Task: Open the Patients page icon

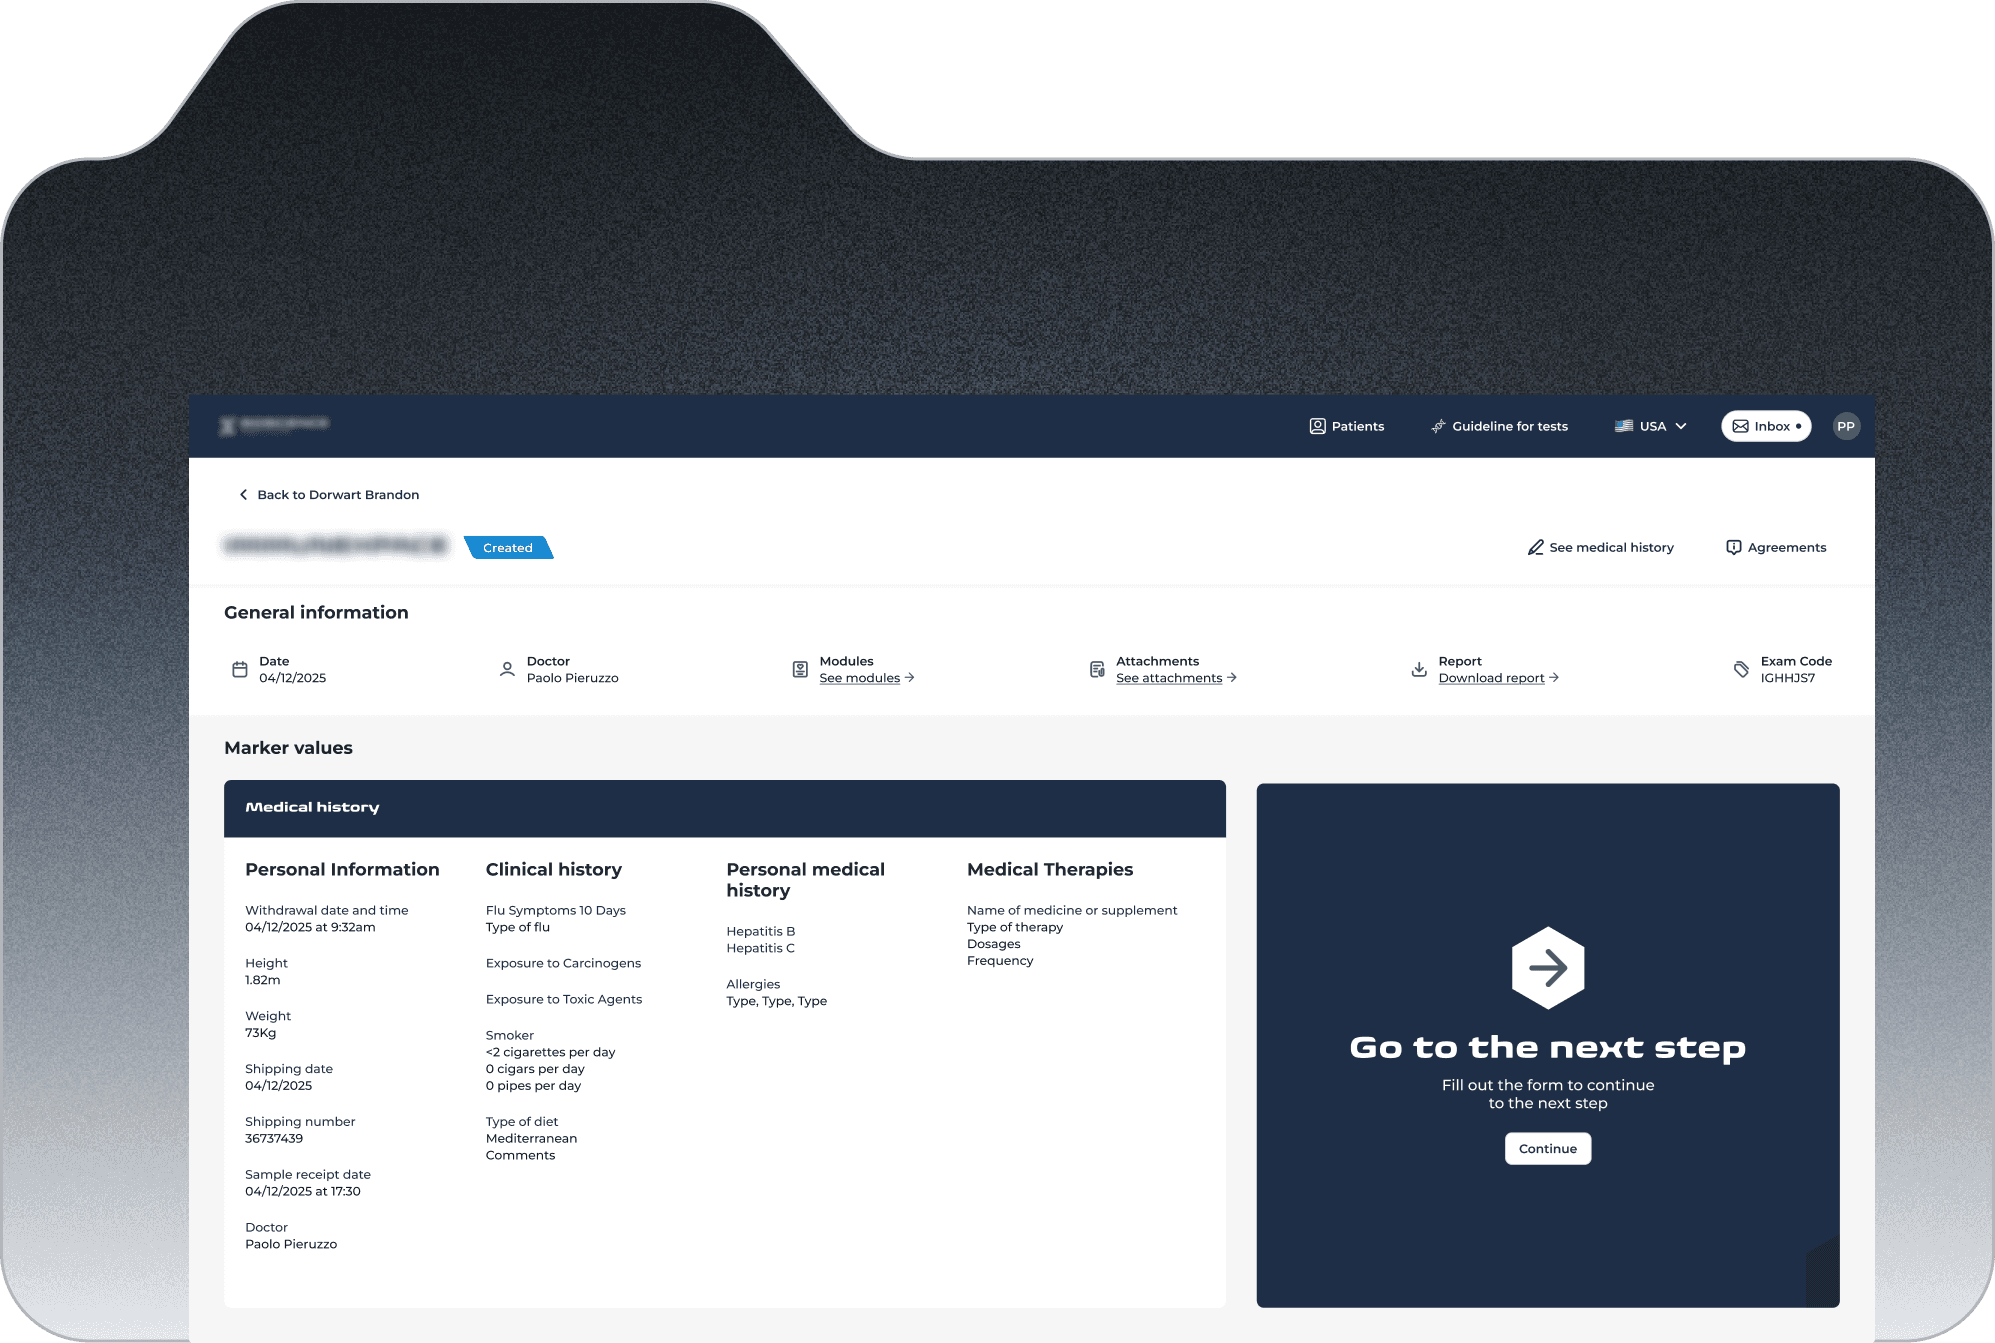Action: 1317,426
